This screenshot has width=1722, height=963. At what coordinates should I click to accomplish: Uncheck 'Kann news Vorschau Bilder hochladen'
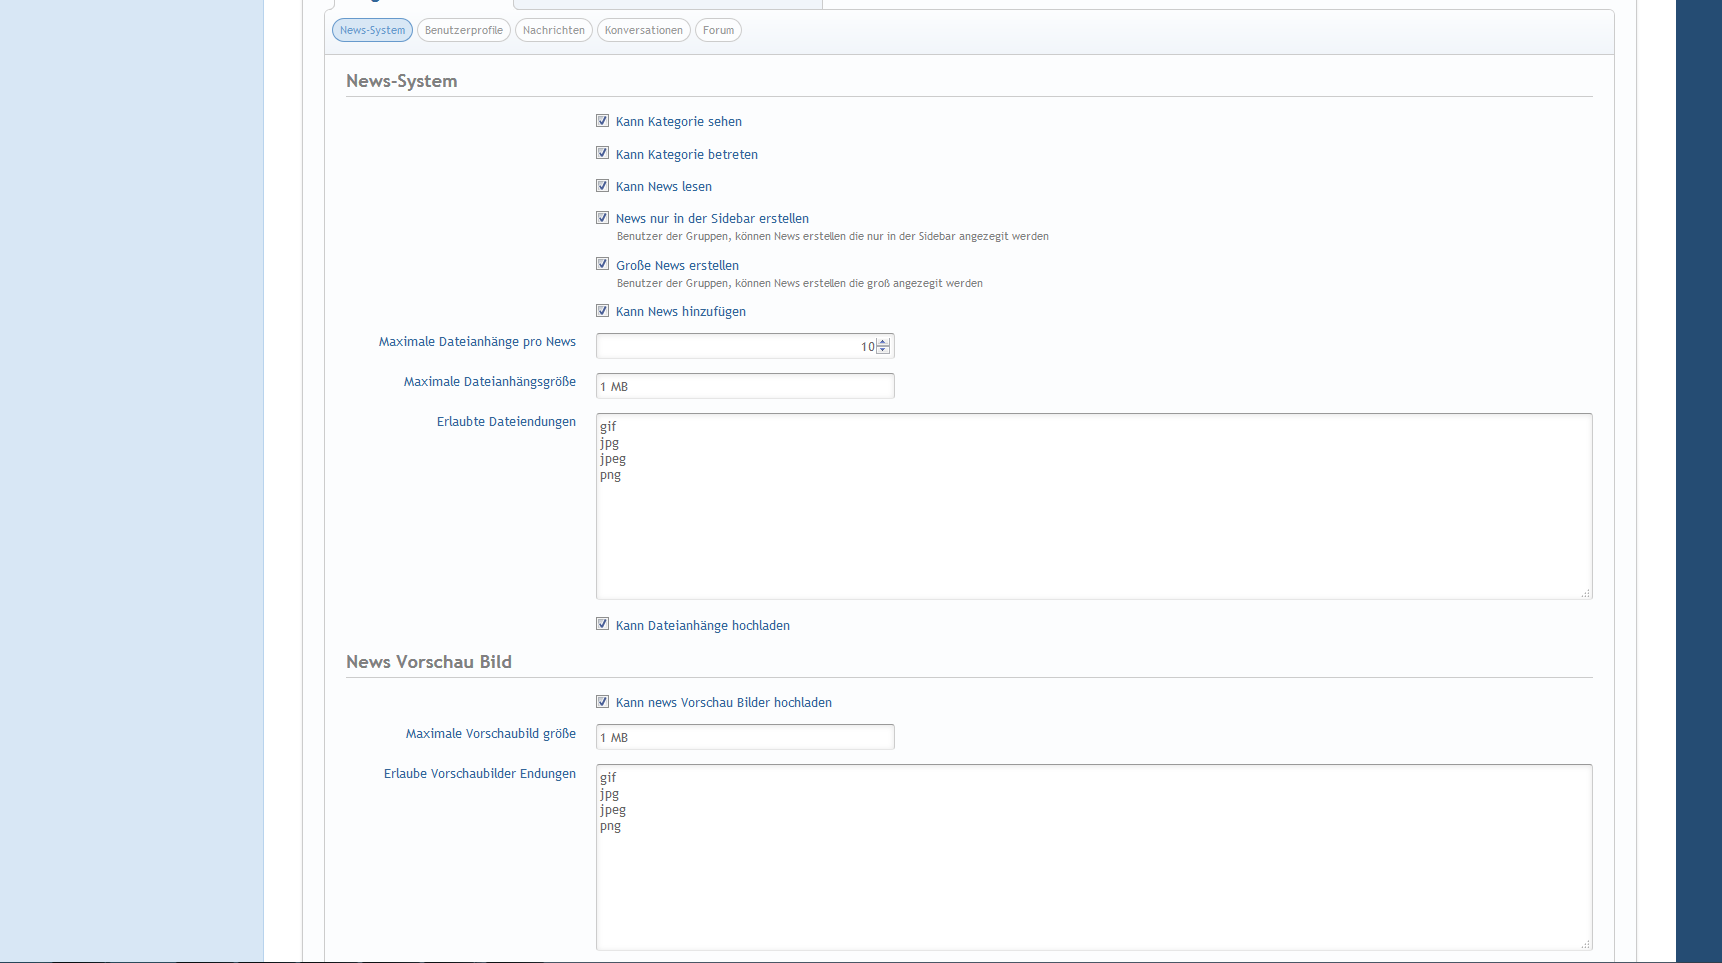click(x=602, y=702)
